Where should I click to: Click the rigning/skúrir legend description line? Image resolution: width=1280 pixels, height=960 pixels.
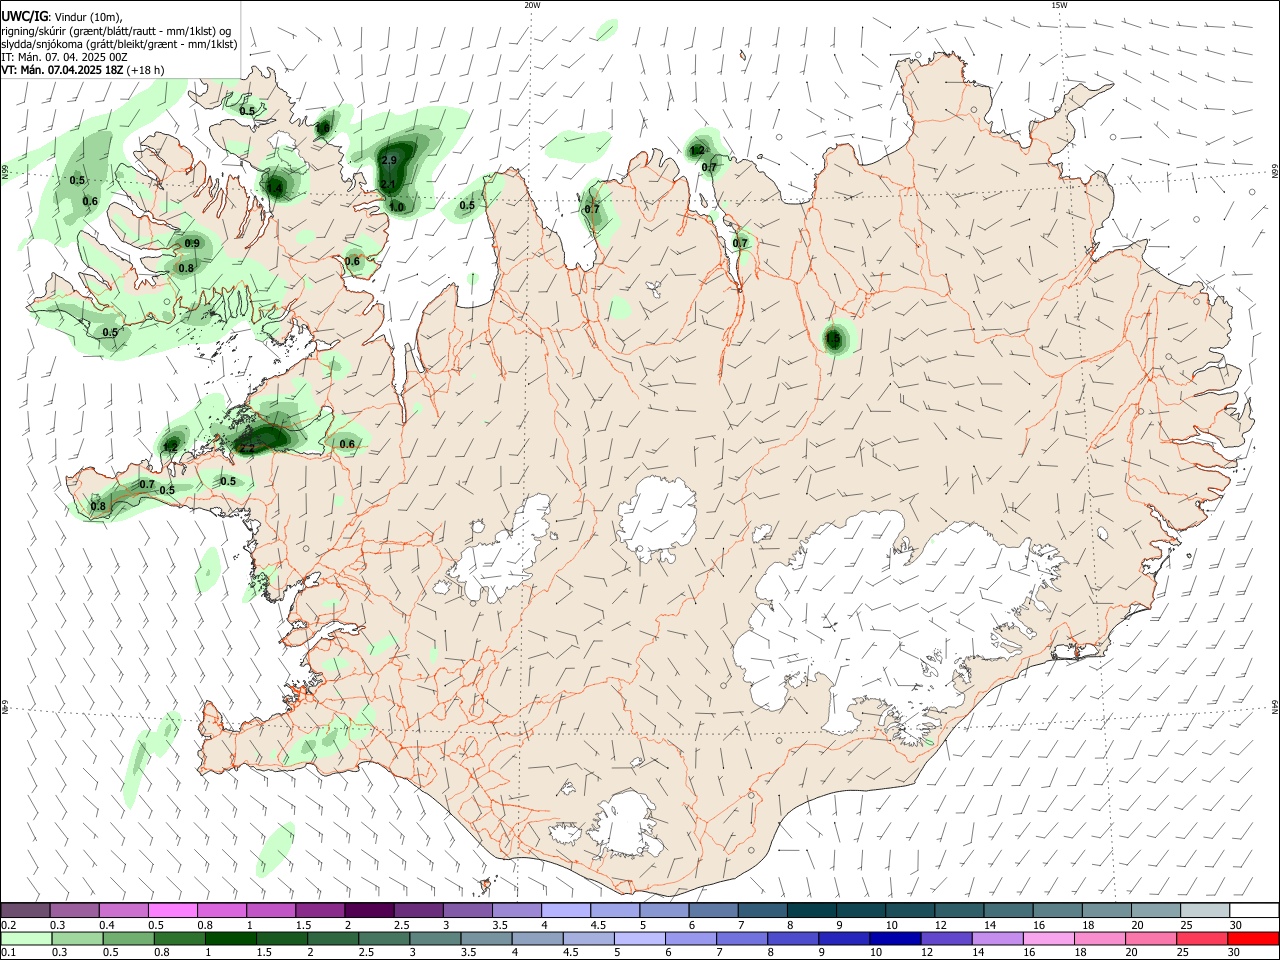[116, 31]
